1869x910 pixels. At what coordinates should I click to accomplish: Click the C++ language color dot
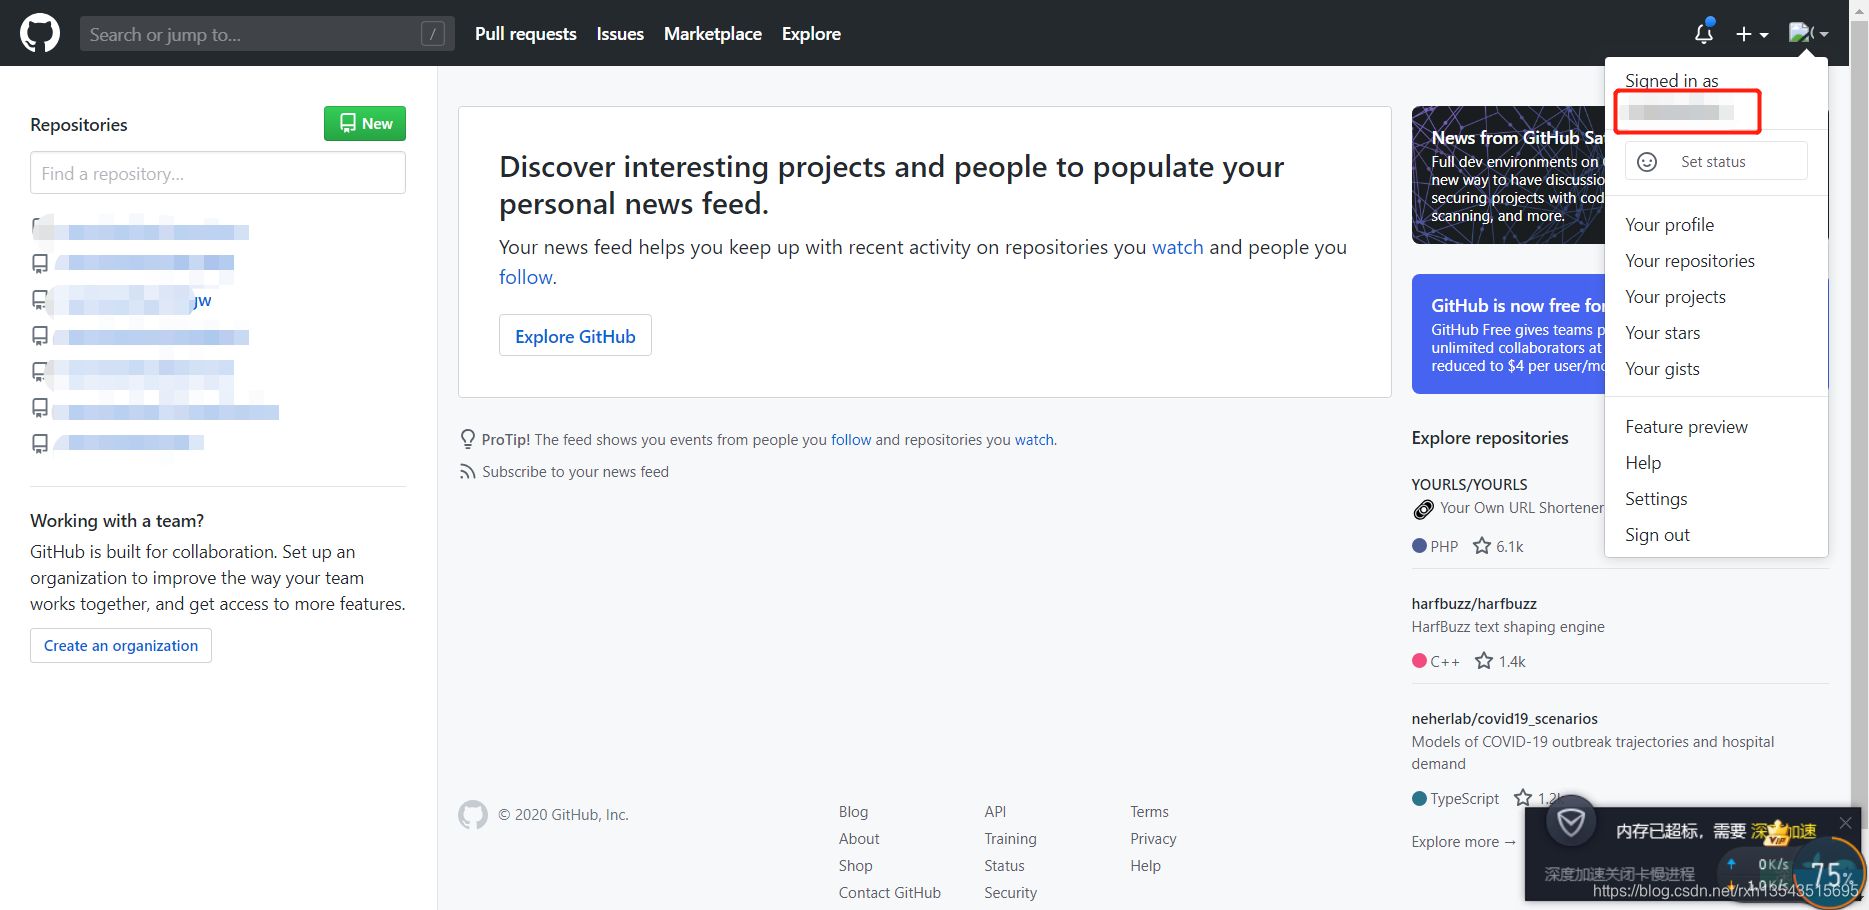pos(1419,661)
